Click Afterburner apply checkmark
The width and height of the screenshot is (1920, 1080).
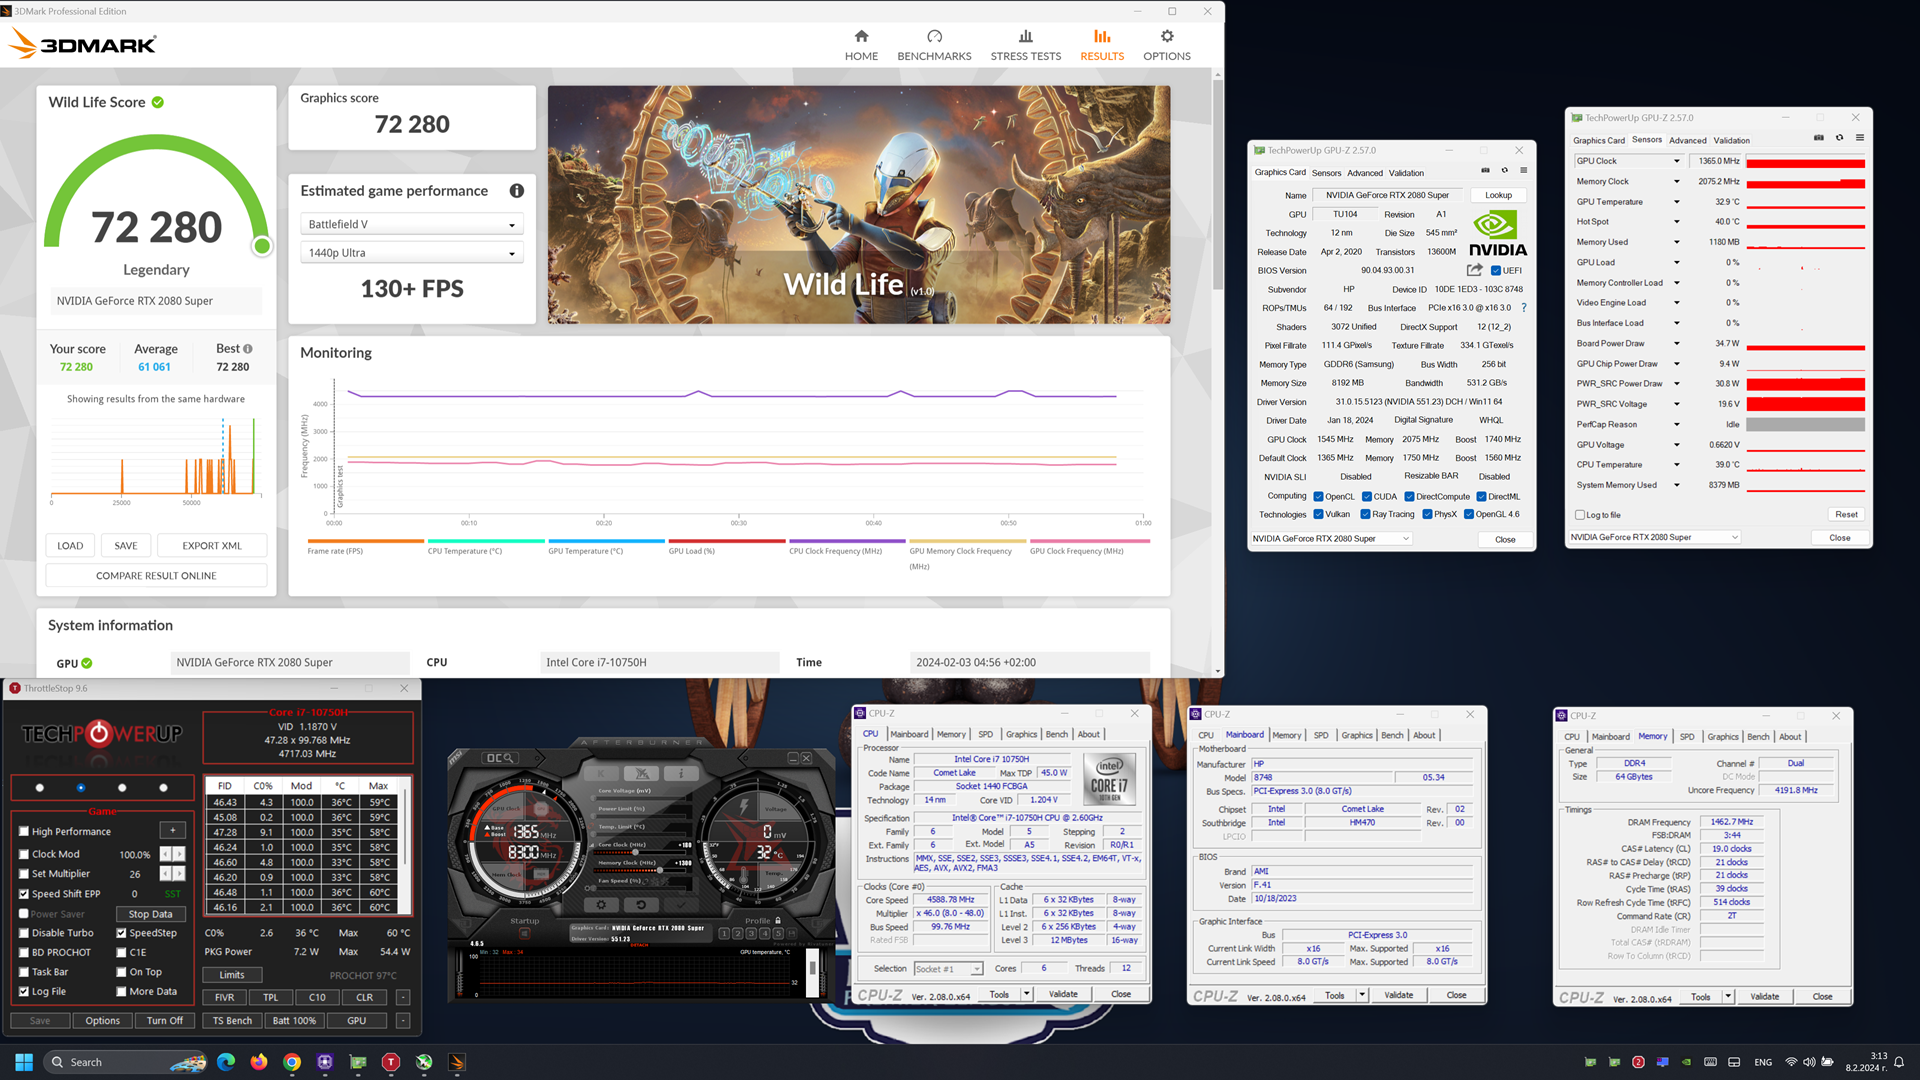point(681,905)
